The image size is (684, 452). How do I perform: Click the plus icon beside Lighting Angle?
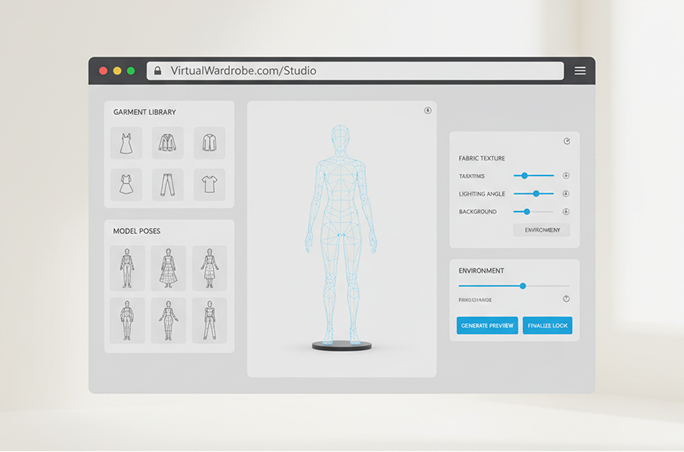[566, 194]
